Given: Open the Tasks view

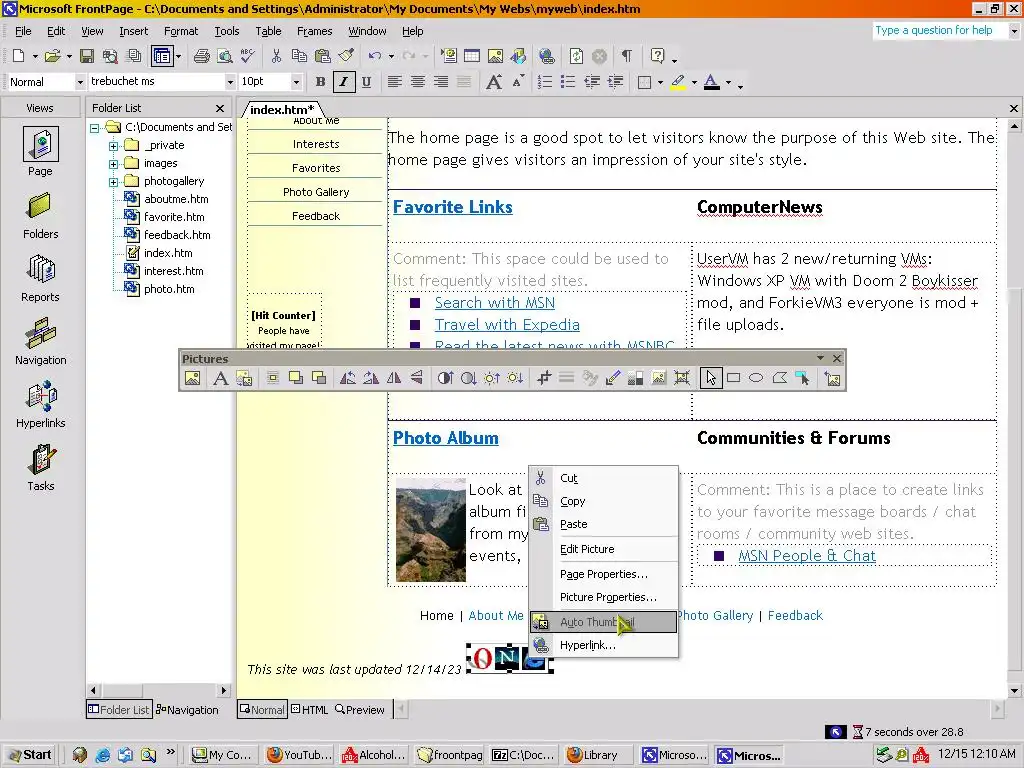Looking at the screenshot, I should tap(40, 468).
